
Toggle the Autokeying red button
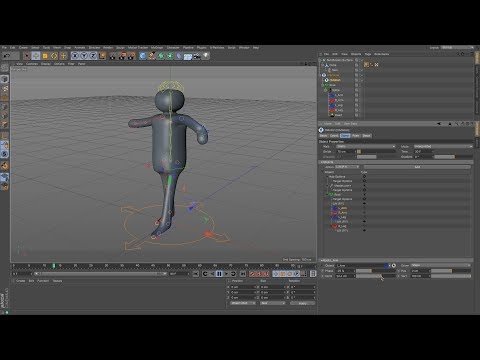[x=259, y=274]
